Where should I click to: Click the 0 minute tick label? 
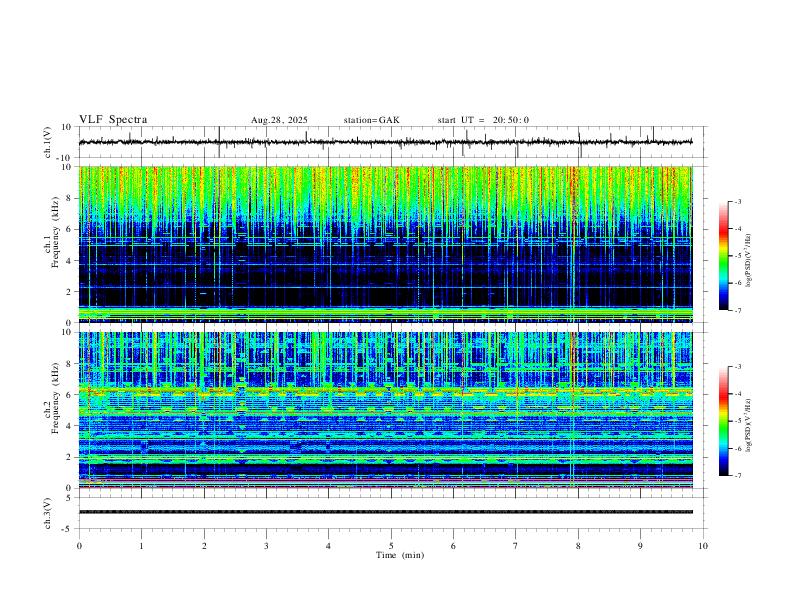pyautogui.click(x=79, y=546)
